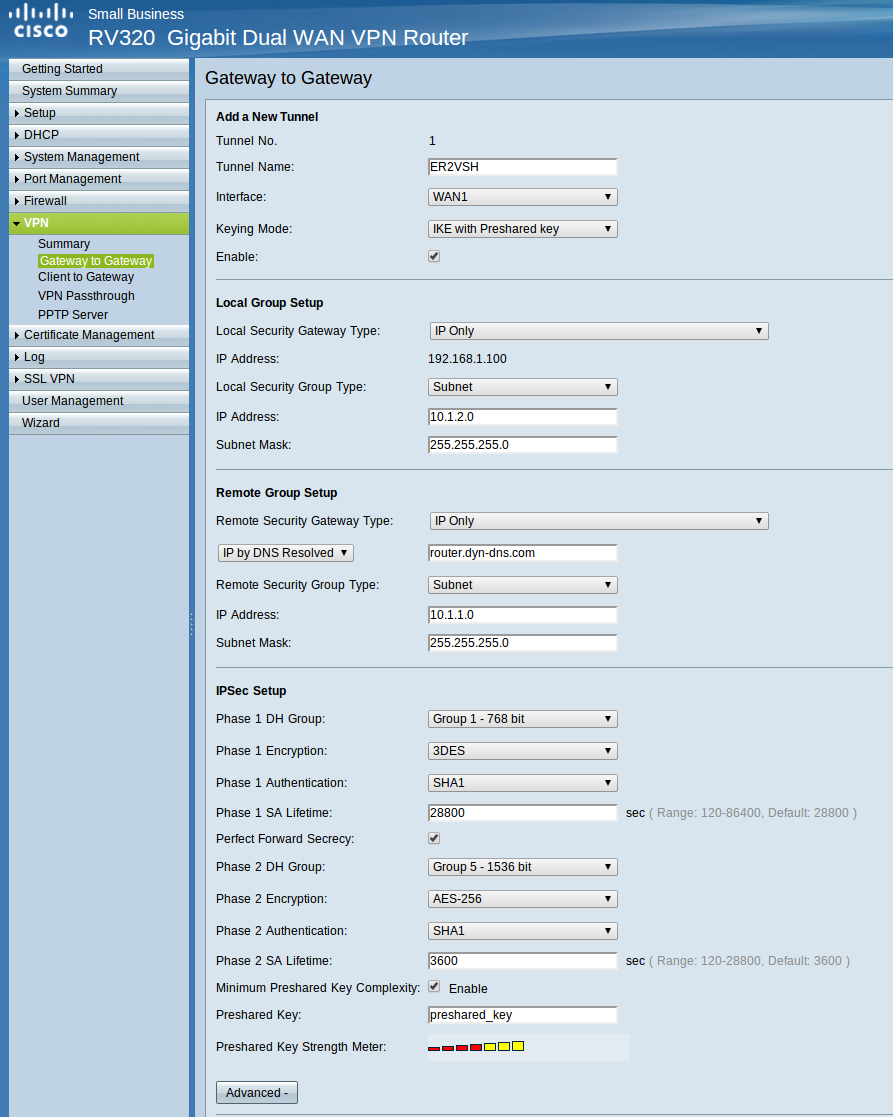Click the 'Gateway to Gateway' page heading
Screen dimensions: 893x1117
[x=288, y=78]
